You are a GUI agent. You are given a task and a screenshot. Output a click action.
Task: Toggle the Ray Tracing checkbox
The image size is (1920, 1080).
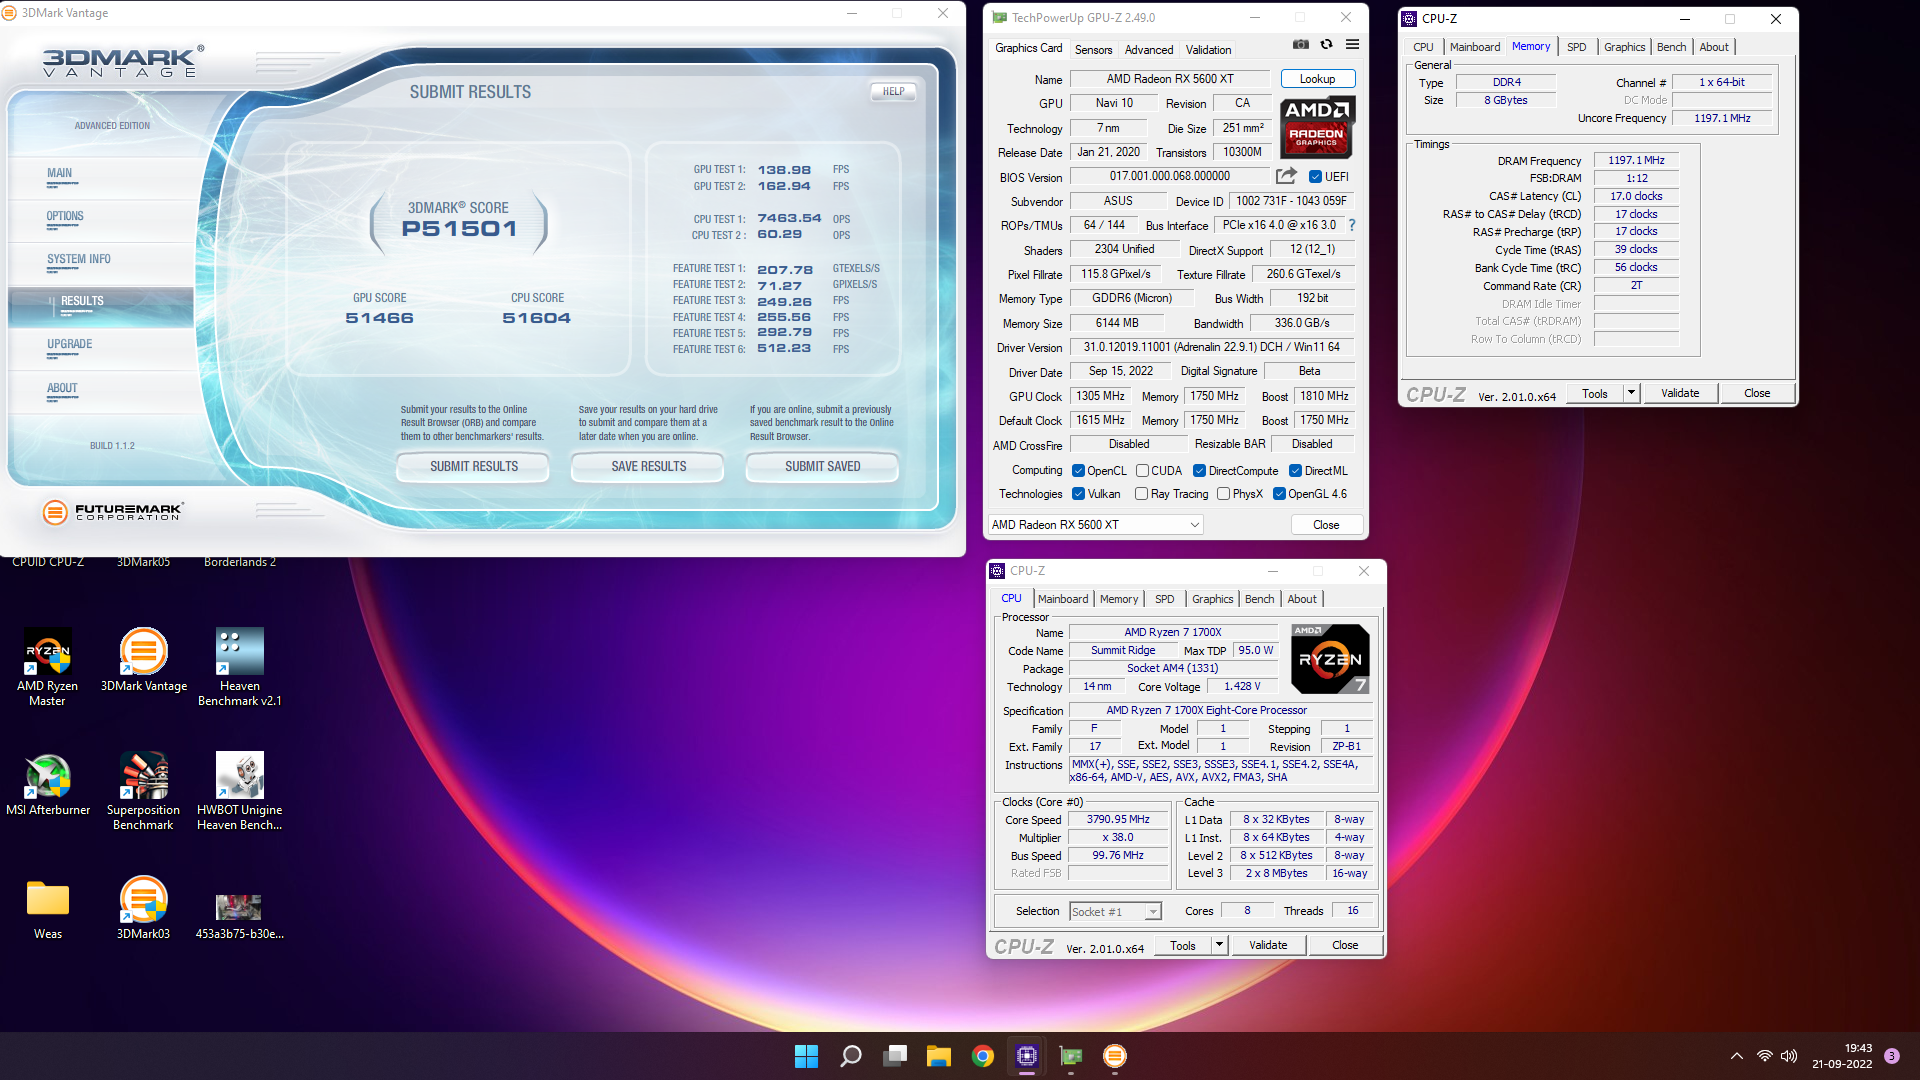point(1141,494)
